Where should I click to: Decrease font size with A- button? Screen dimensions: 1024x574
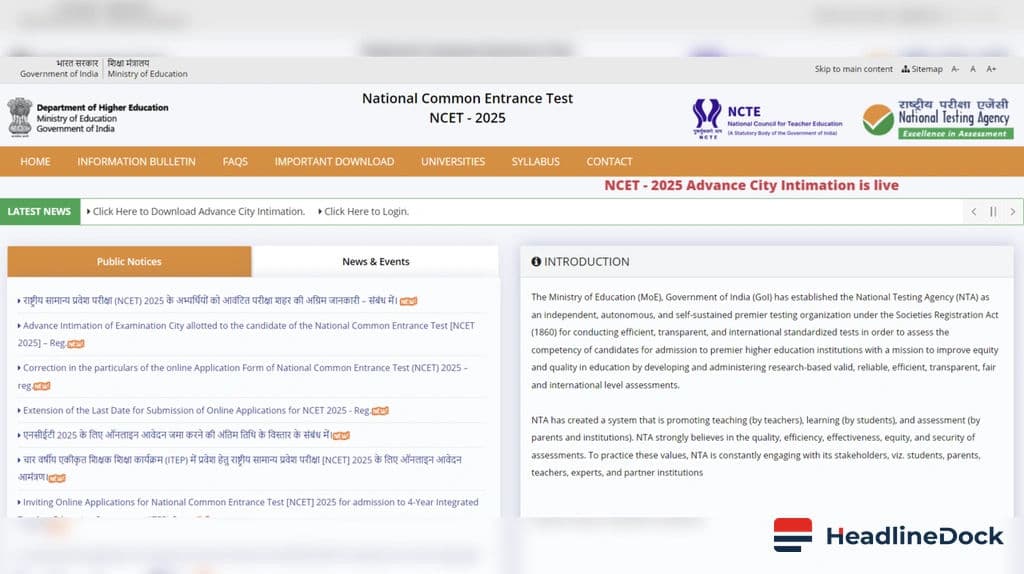(x=955, y=69)
